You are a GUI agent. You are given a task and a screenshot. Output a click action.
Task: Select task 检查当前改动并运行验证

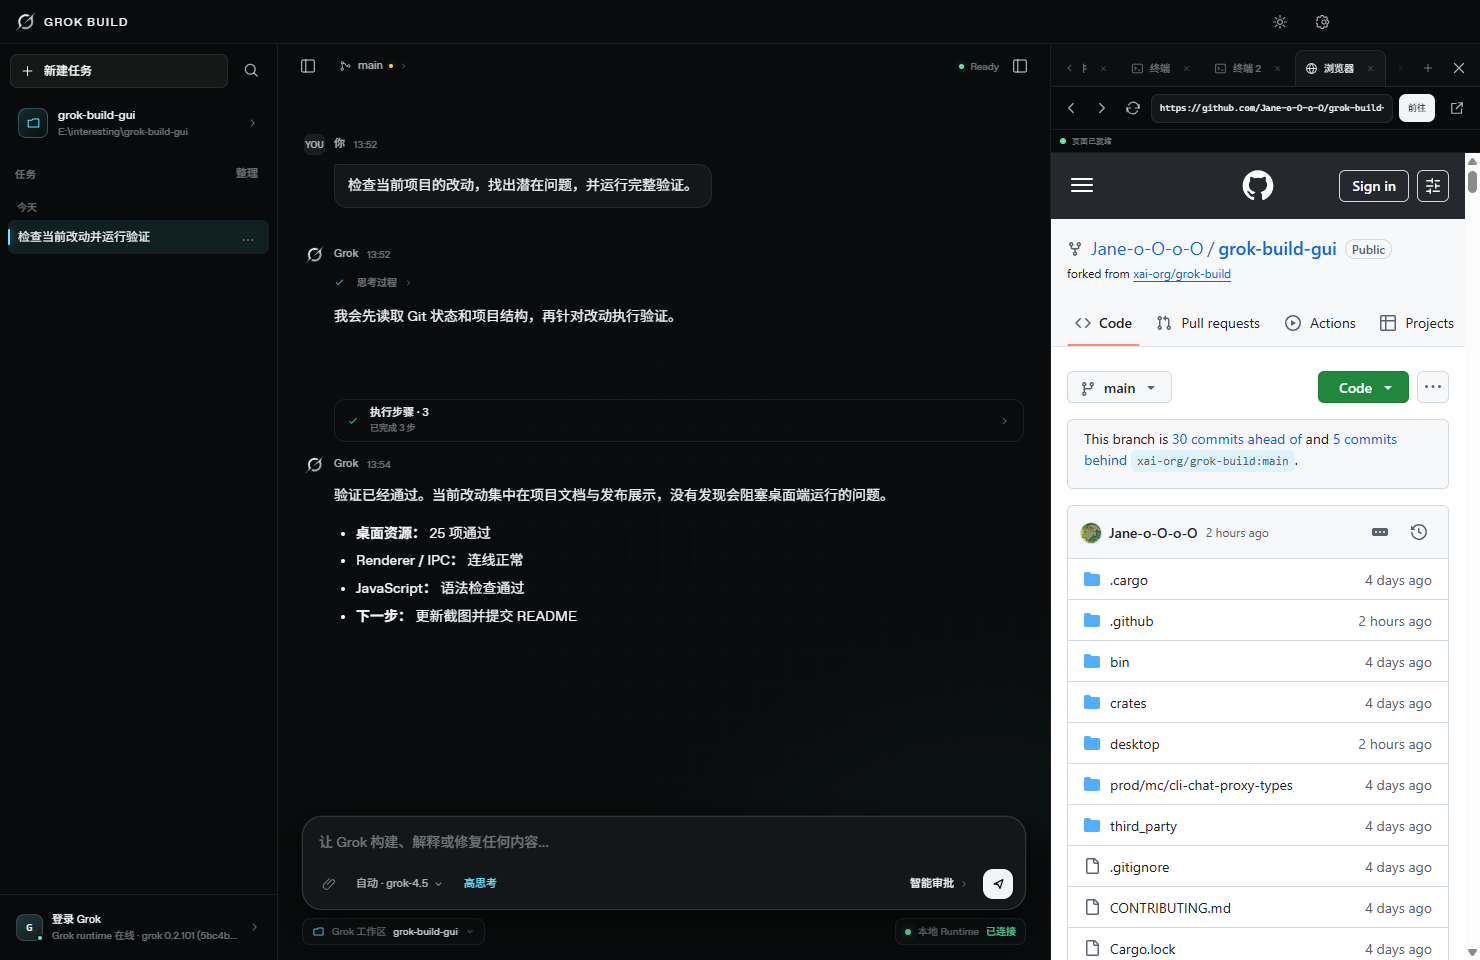138,237
